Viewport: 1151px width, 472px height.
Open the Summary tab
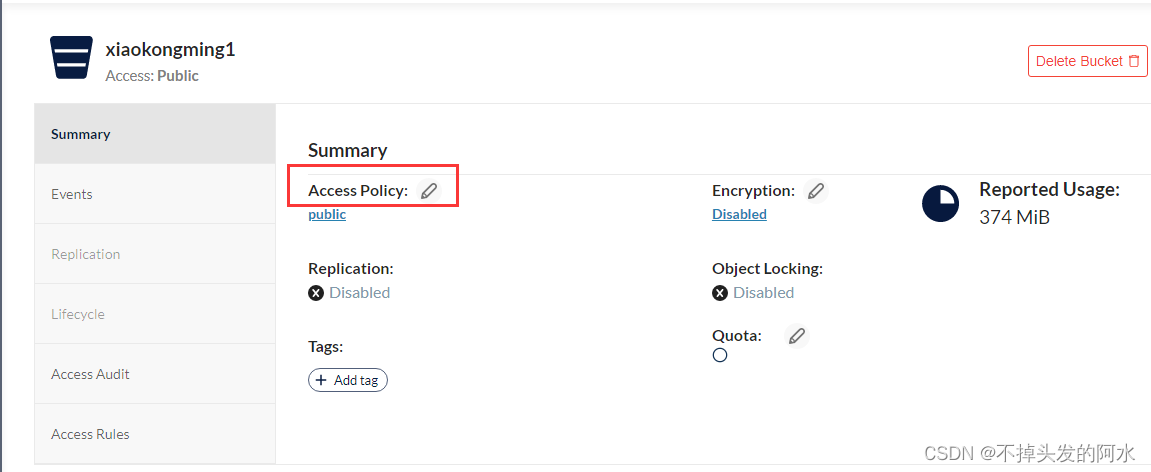tap(155, 134)
